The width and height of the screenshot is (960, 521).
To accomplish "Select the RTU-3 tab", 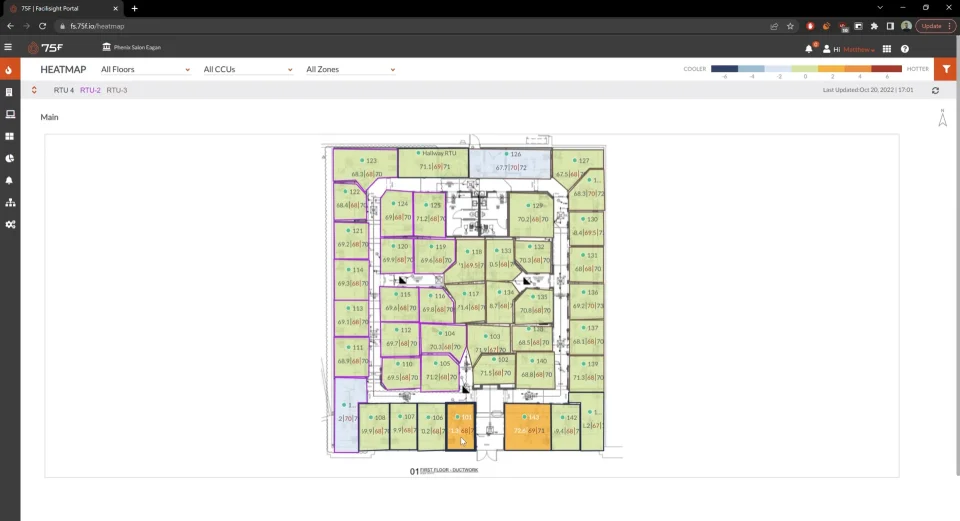I will (x=117, y=90).
